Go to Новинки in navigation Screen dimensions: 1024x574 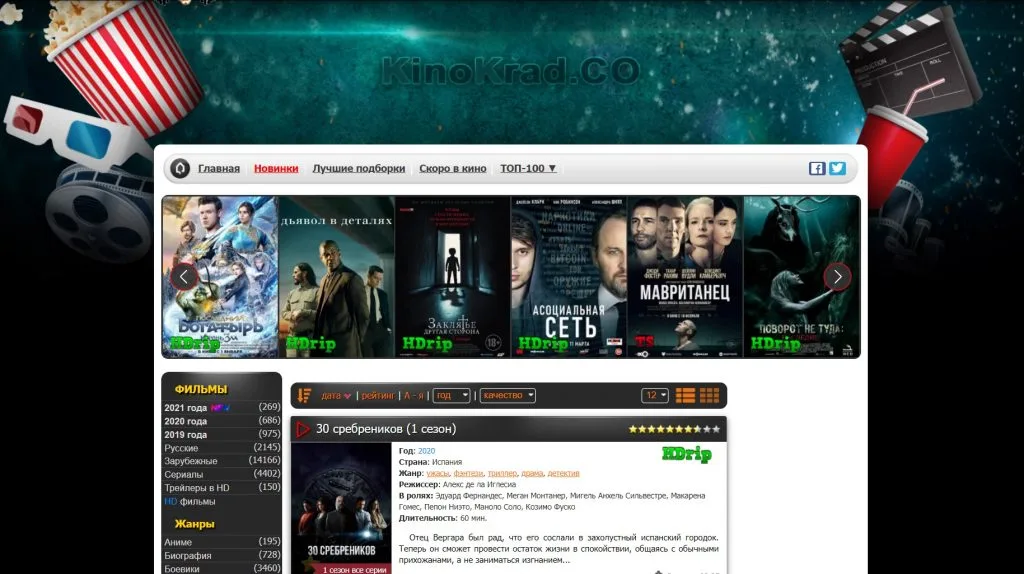click(x=276, y=169)
